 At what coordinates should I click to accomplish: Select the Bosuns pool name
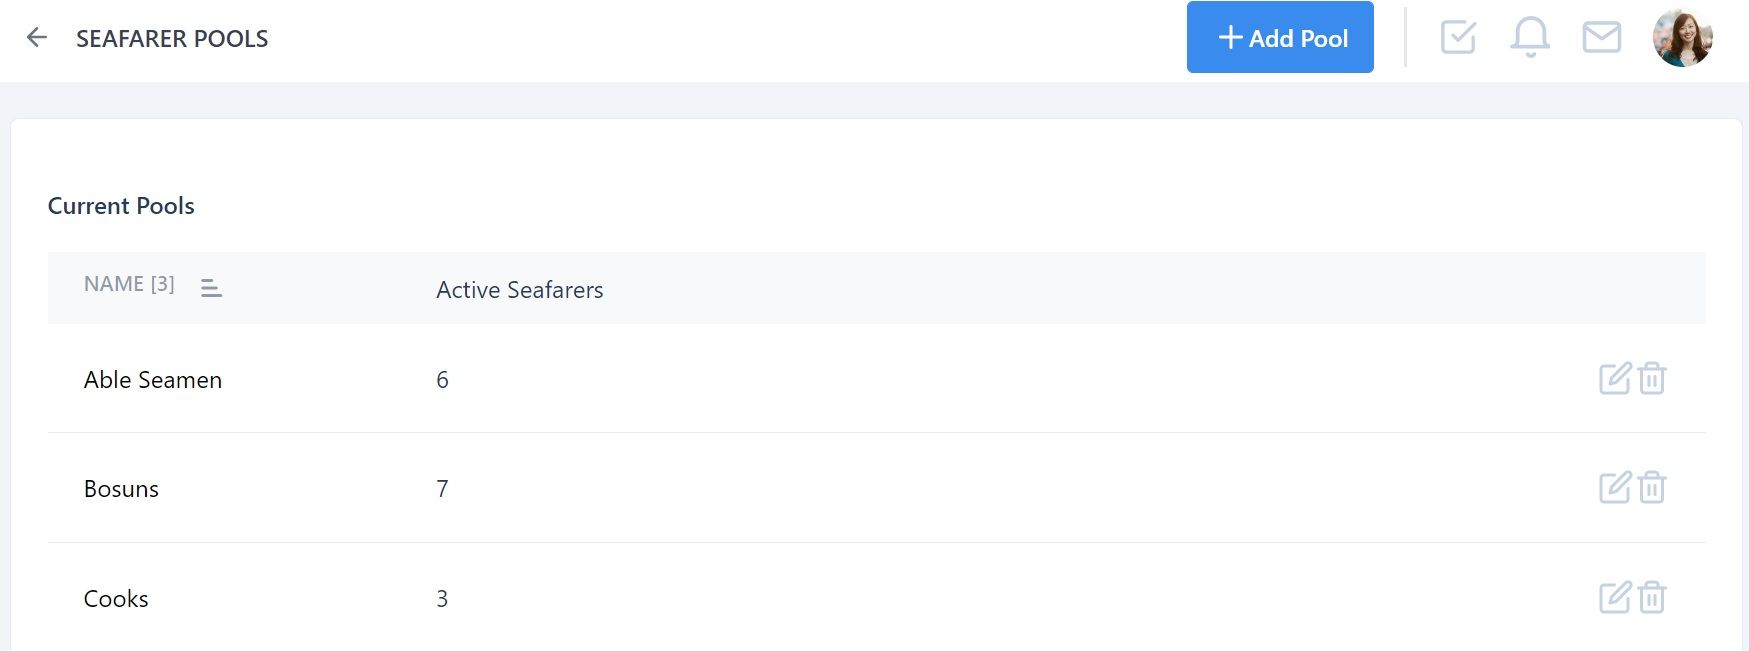point(121,489)
